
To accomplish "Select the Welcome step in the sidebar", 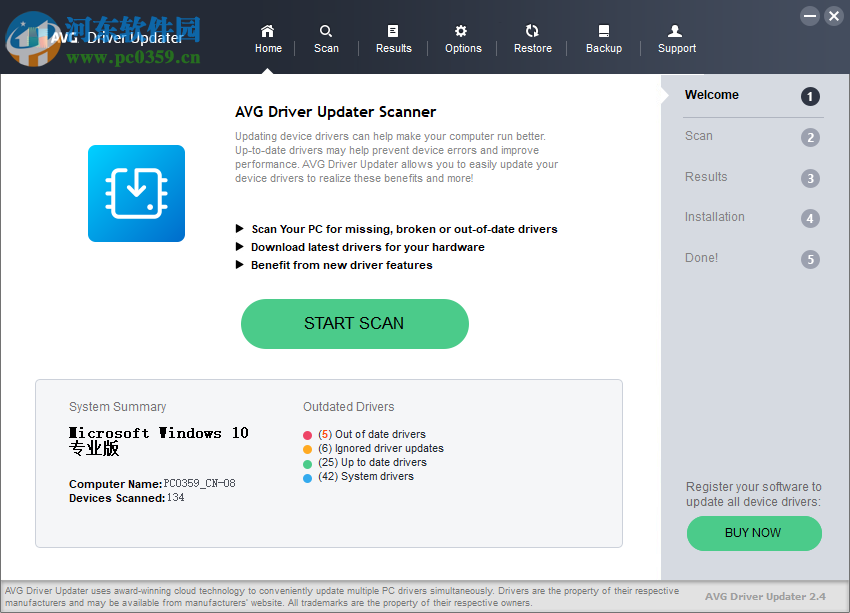I will tap(711, 95).
